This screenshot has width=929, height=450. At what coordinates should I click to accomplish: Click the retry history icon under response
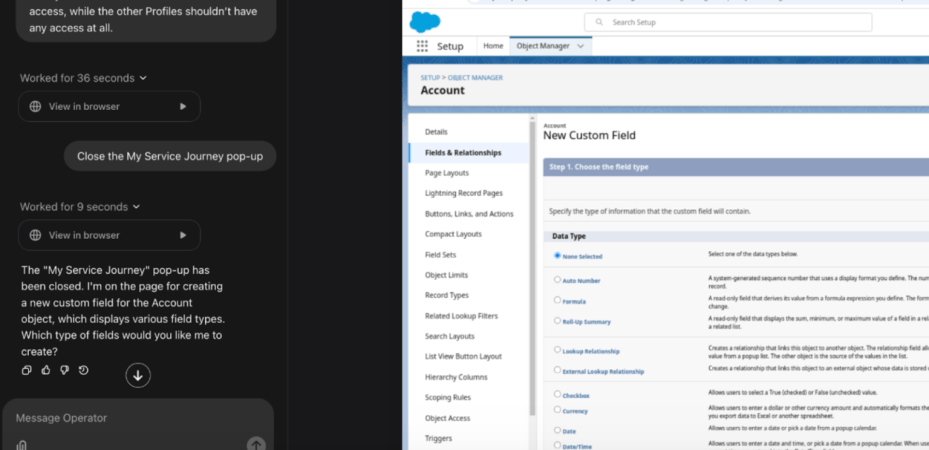[x=83, y=370]
